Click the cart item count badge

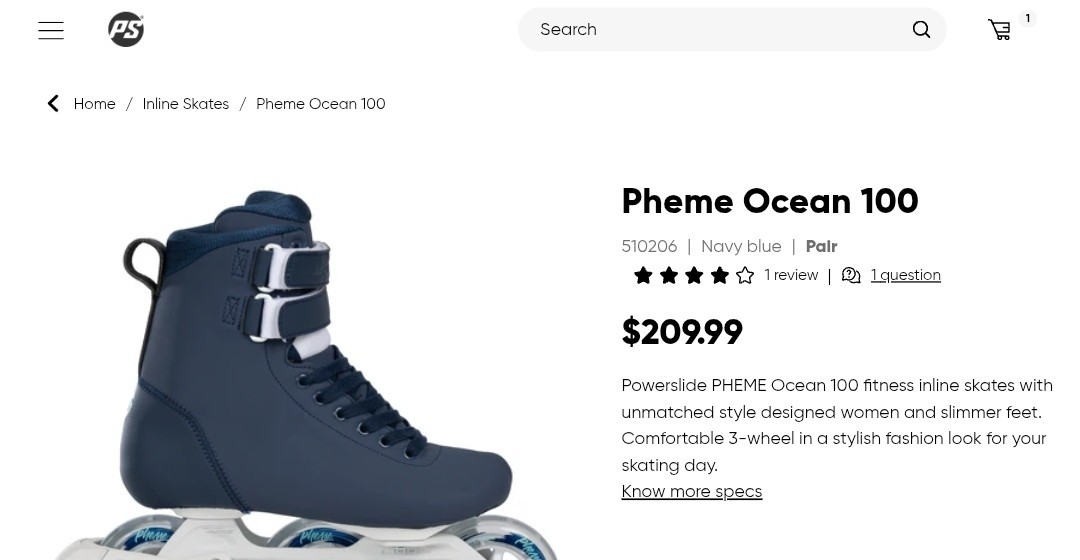coord(1027,18)
